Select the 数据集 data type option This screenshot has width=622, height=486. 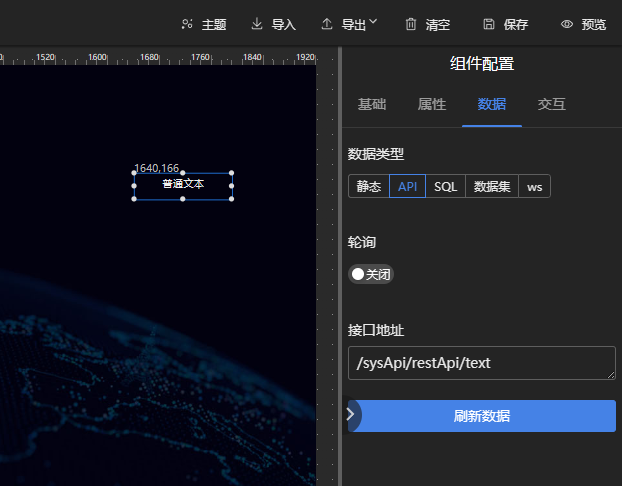pyautogui.click(x=492, y=187)
